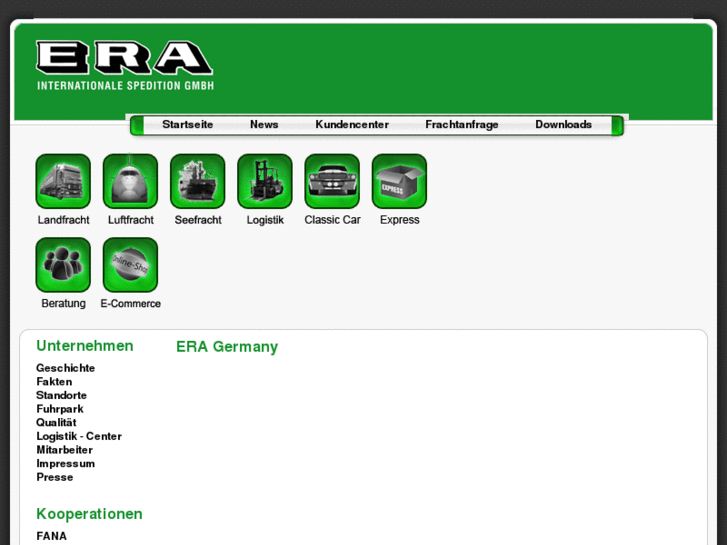The image size is (727, 545).
Task: Click the E-Commerce text label
Action: click(x=131, y=303)
